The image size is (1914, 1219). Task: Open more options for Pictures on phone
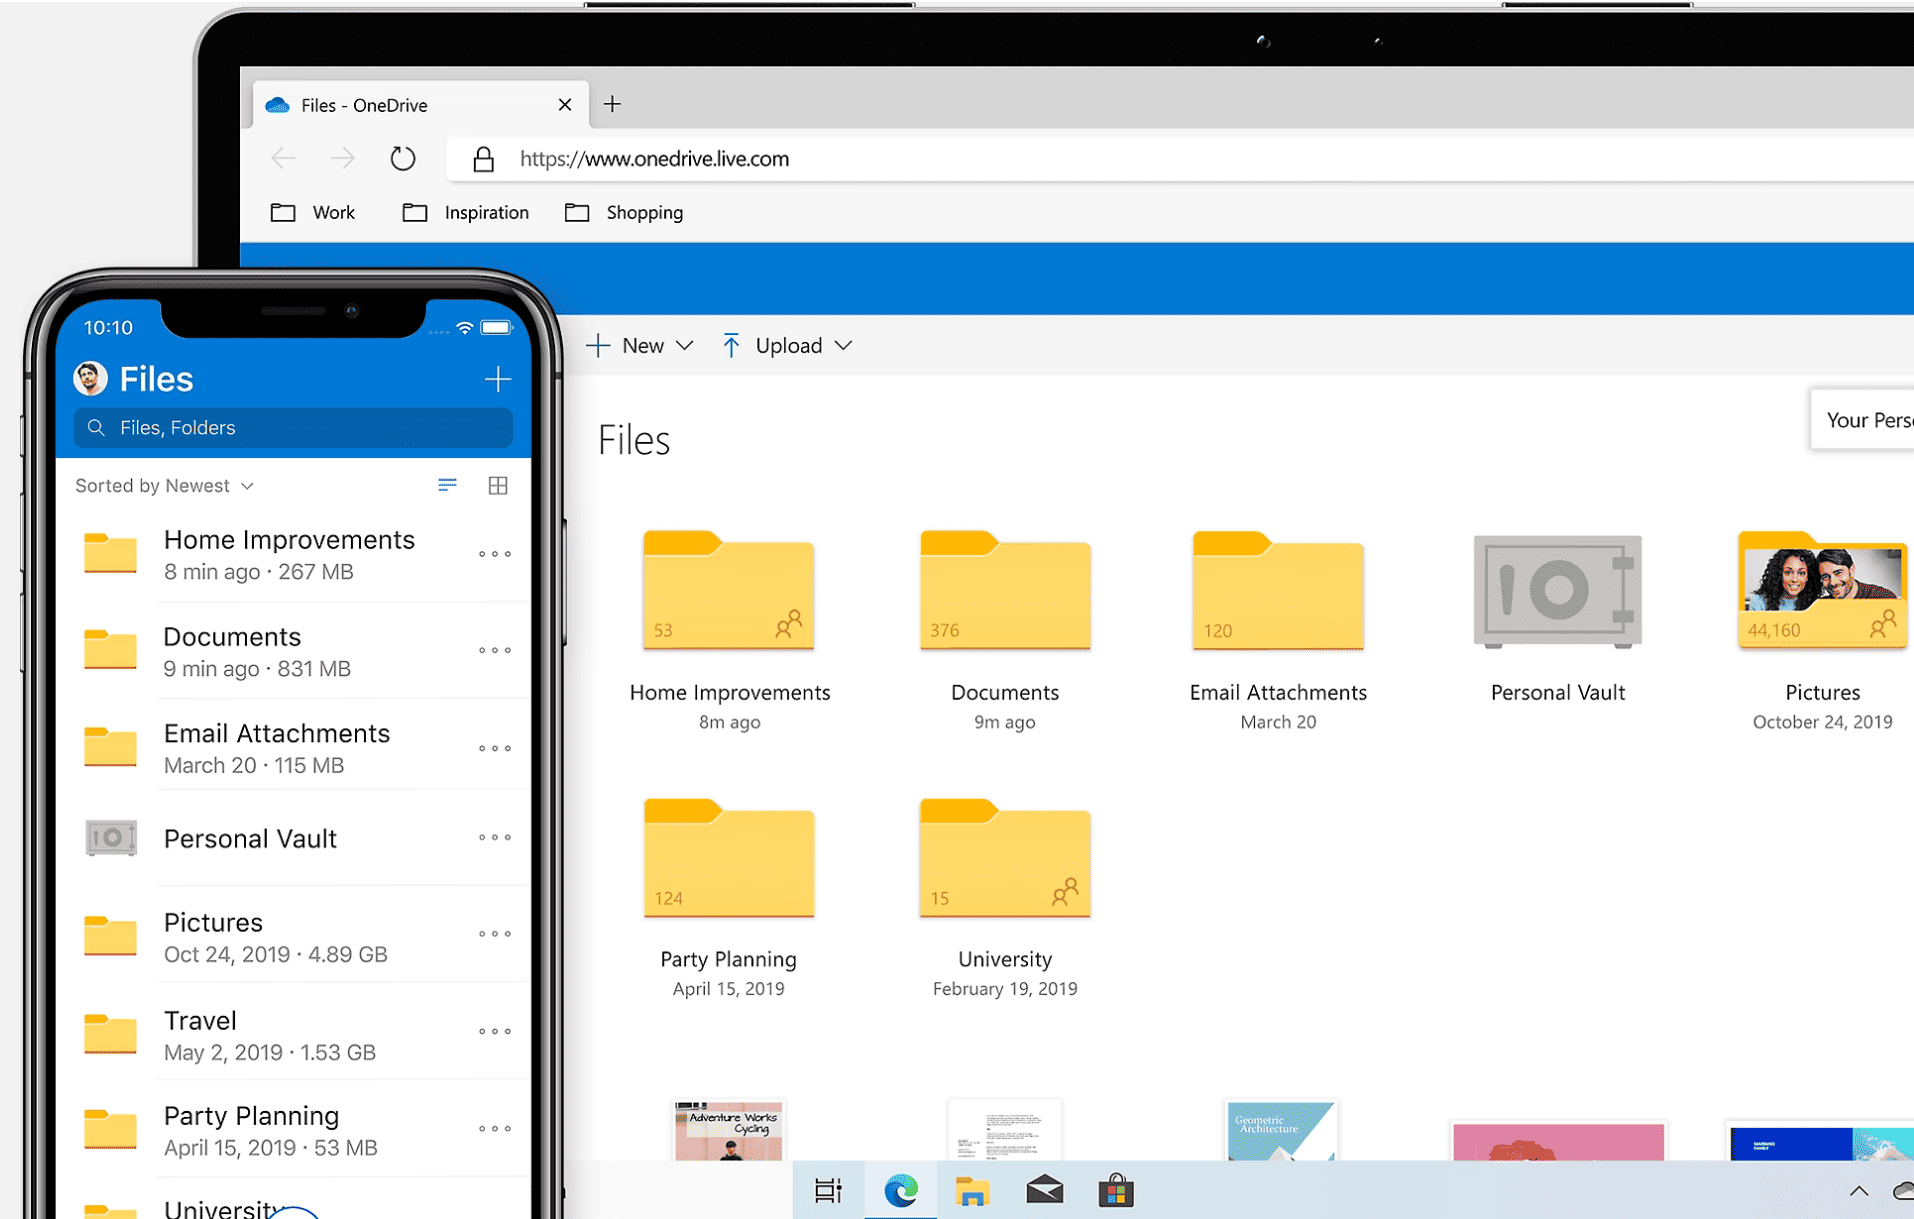coord(494,934)
